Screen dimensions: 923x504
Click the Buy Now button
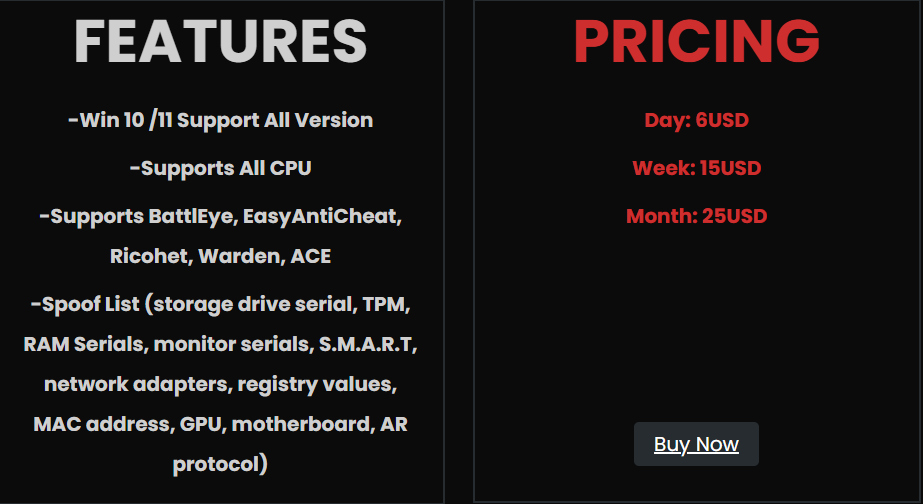pos(696,444)
